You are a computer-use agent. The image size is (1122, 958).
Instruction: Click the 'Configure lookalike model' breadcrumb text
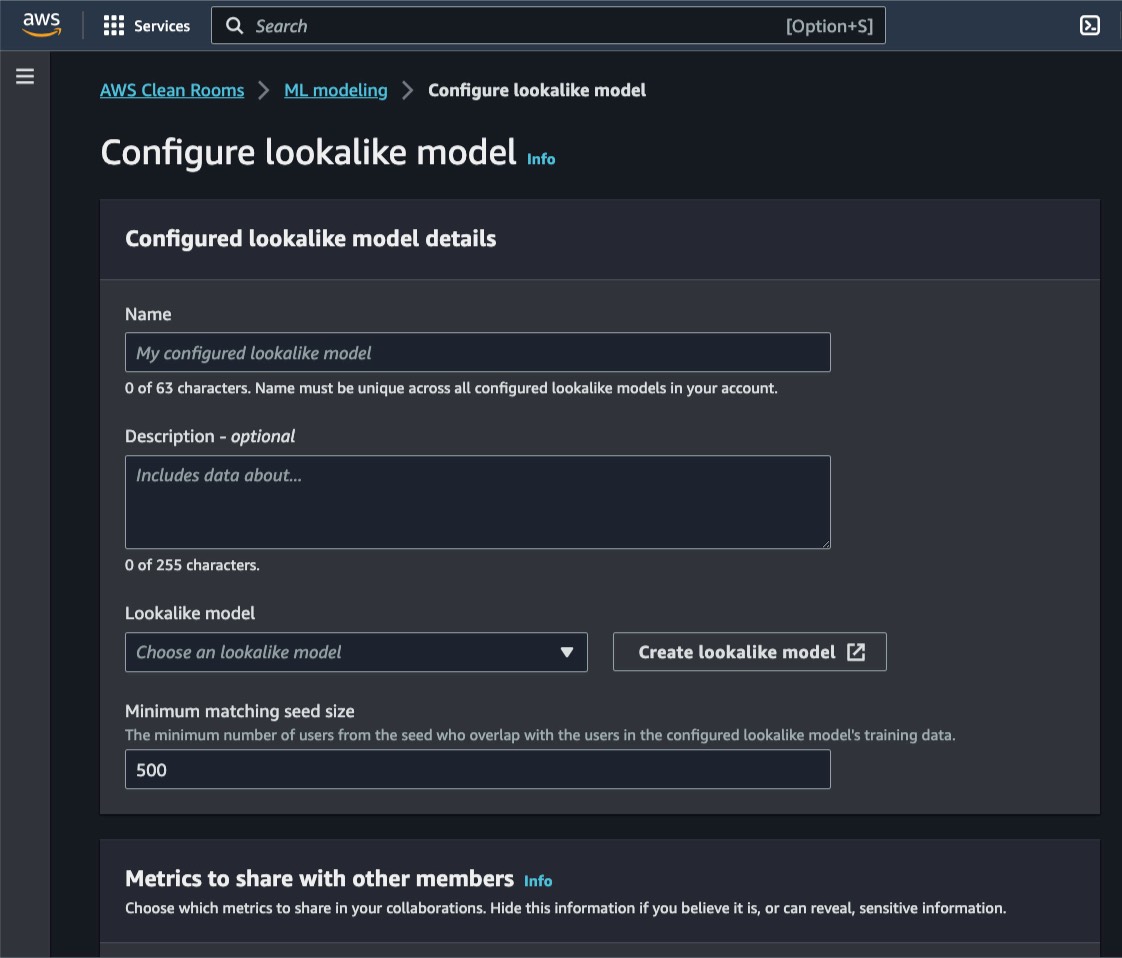(537, 90)
